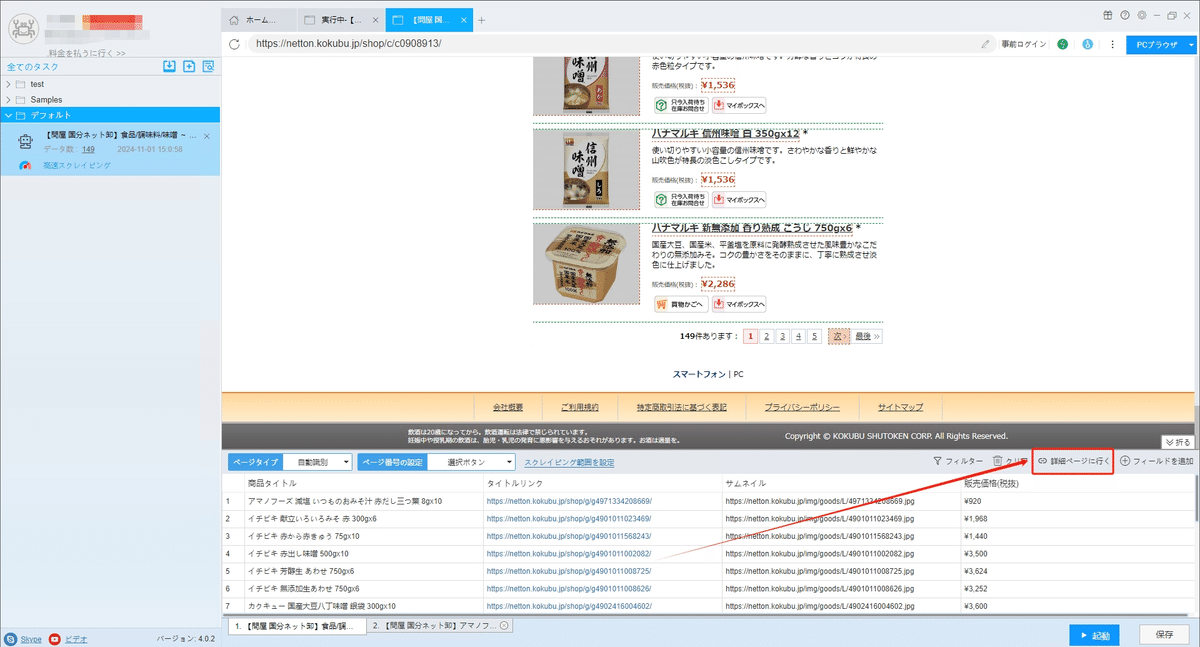Open the ページタイプ 自動識別 dropdown
Viewport: 1200px width, 647px height.
(318, 462)
